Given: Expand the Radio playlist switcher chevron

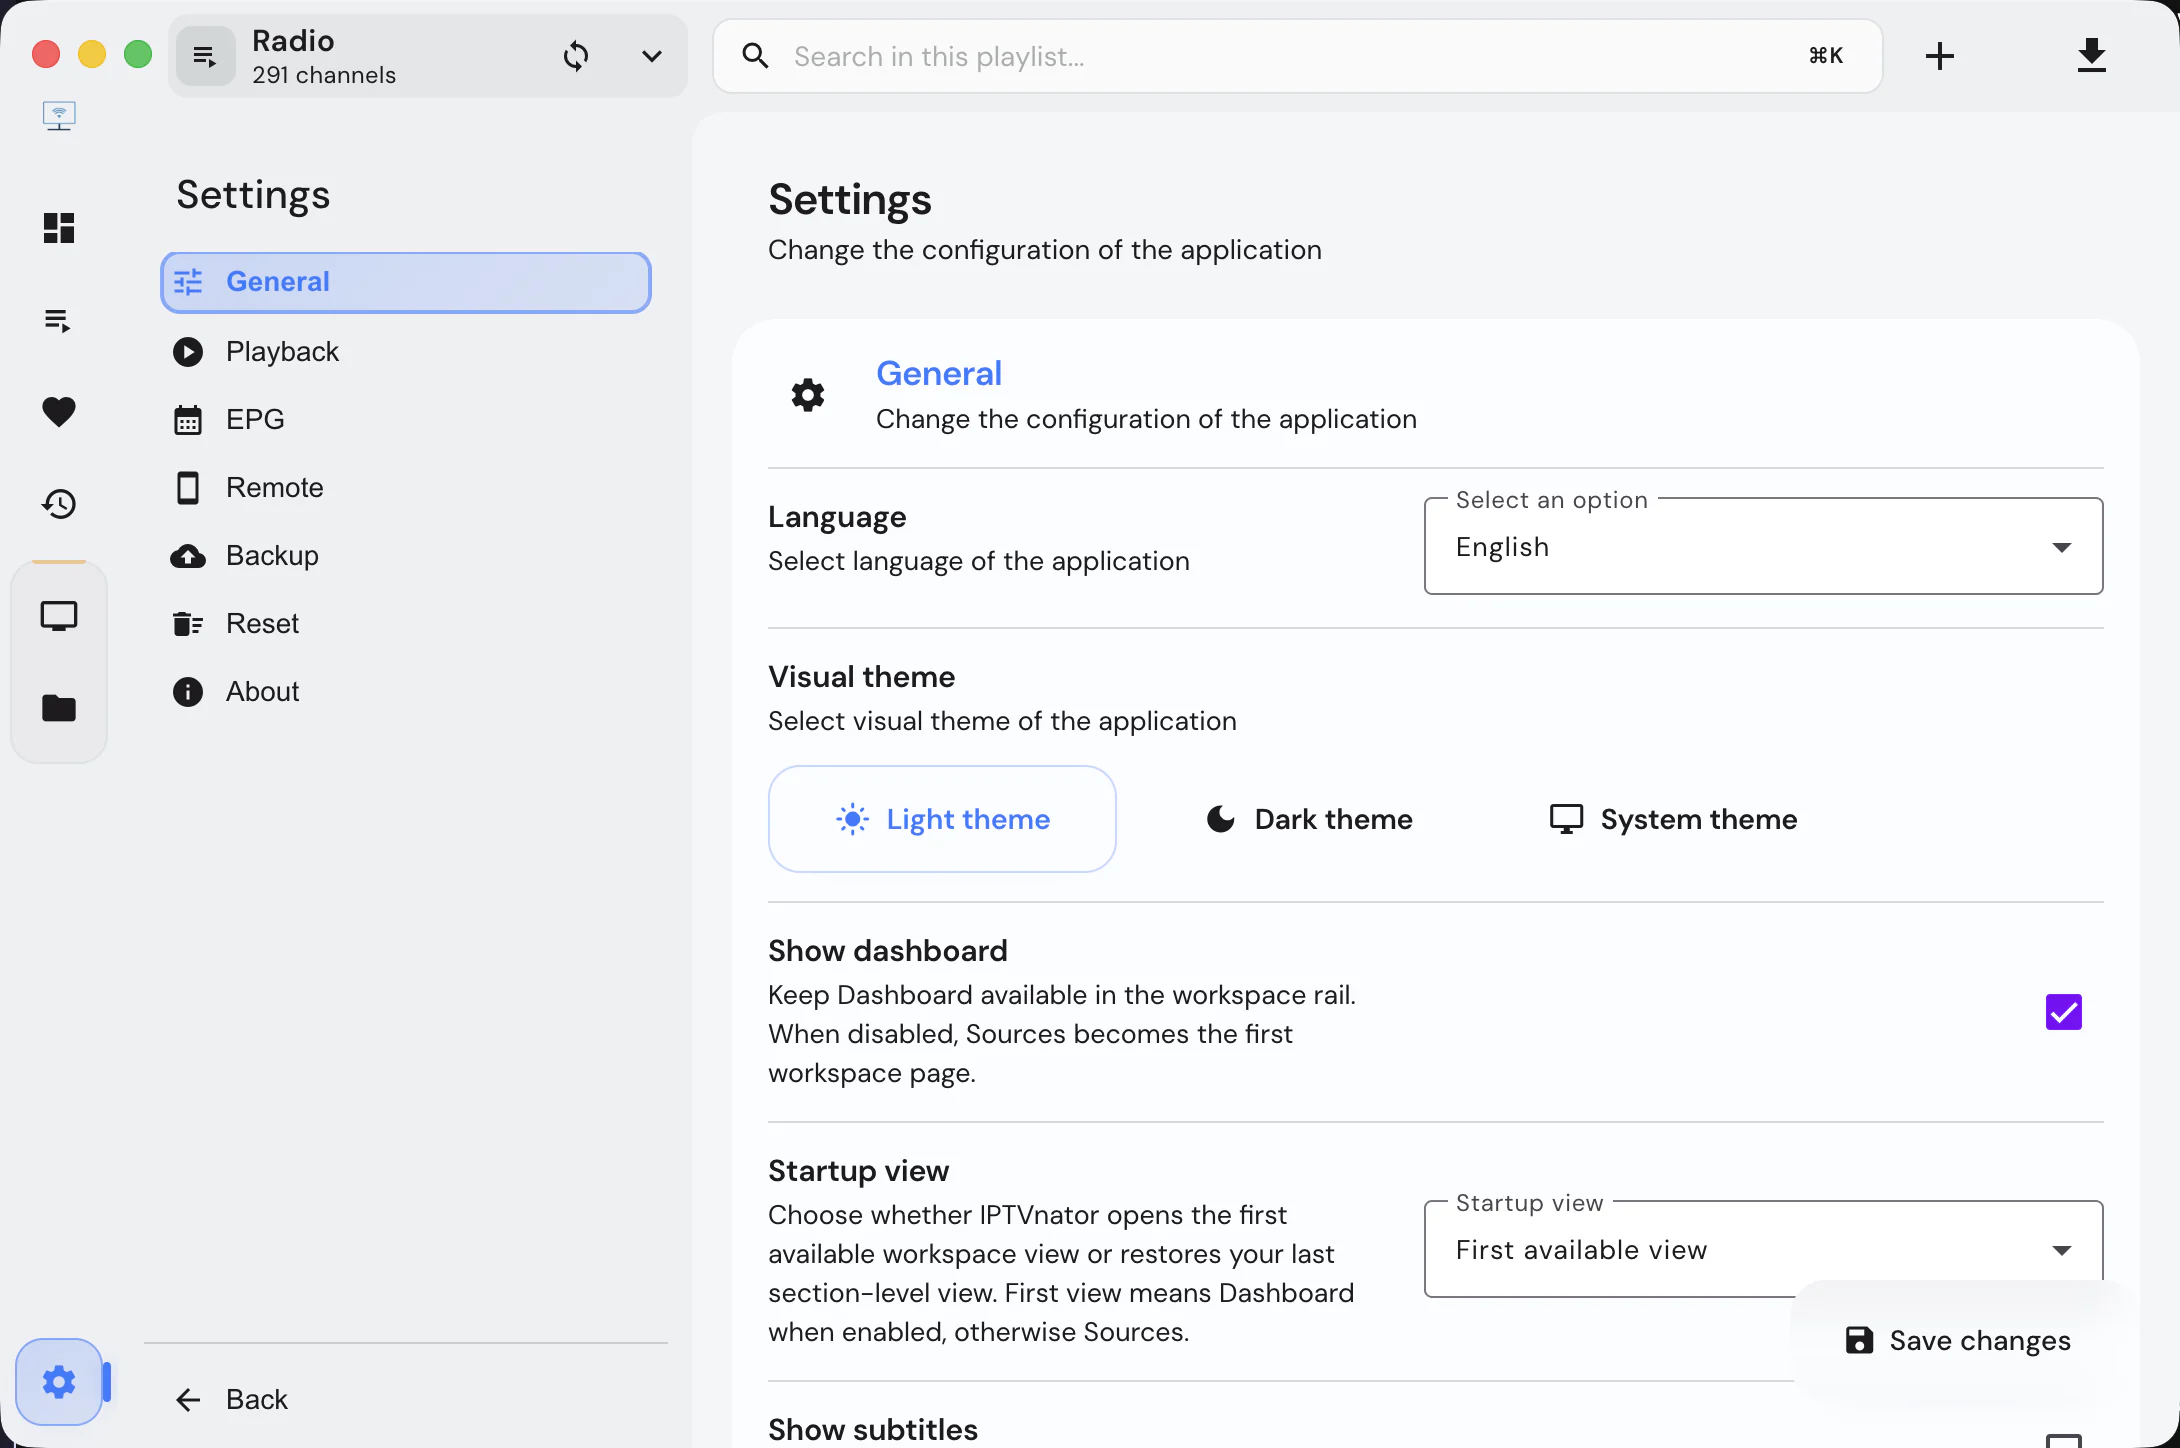Looking at the screenshot, I should point(652,56).
